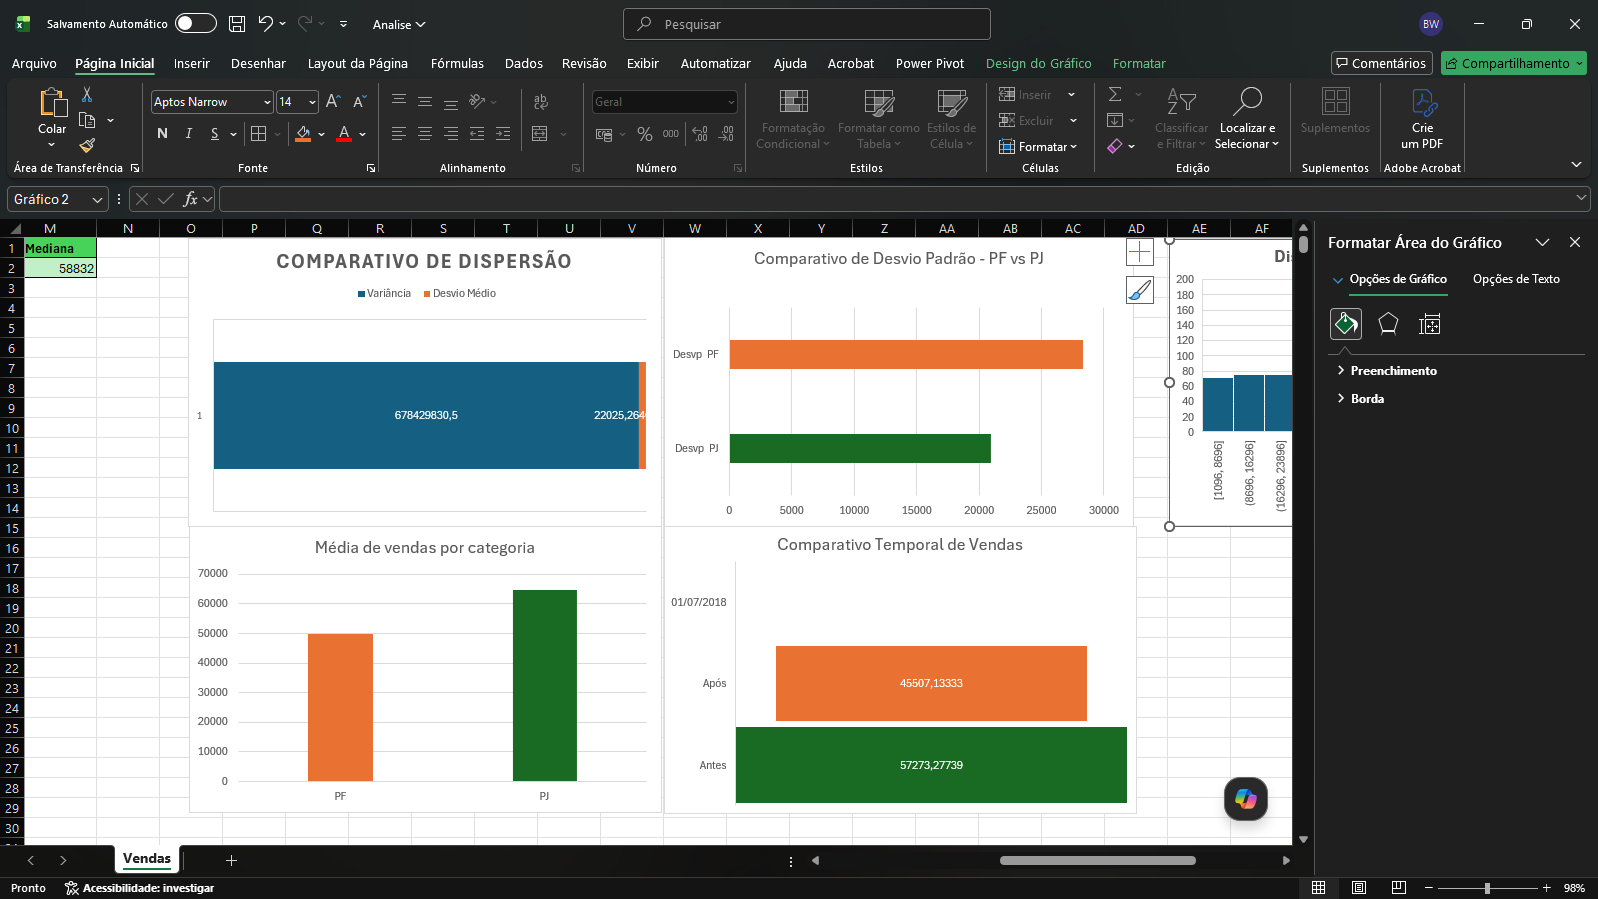Open Size & Properties icon in pane
Image resolution: width=1598 pixels, height=899 pixels.
coord(1430,324)
